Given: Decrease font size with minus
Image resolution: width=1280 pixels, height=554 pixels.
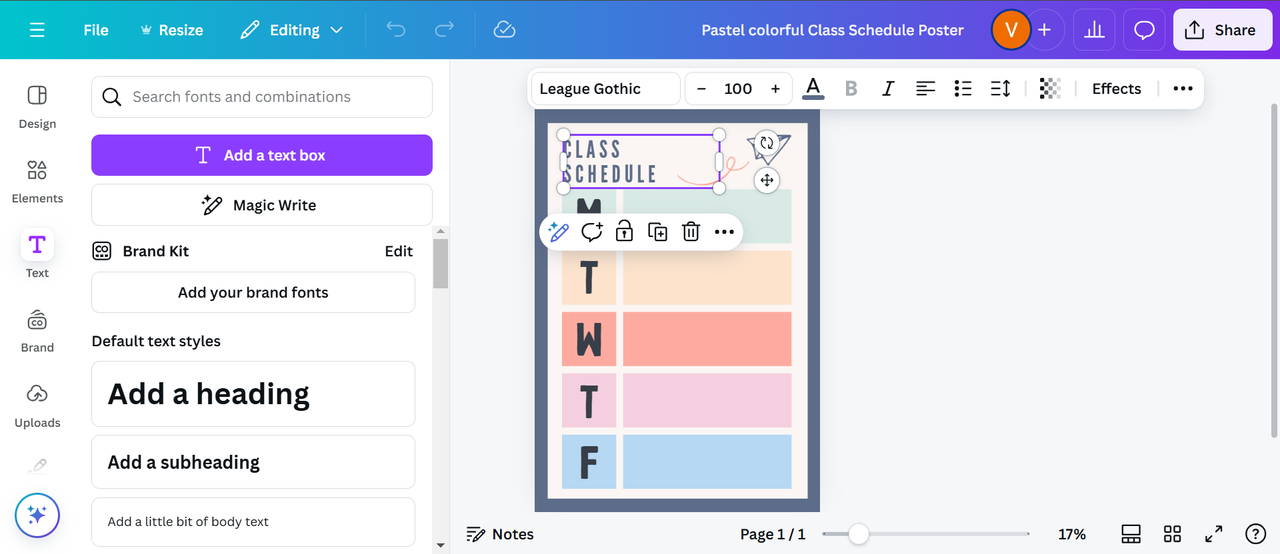Looking at the screenshot, I should [701, 88].
